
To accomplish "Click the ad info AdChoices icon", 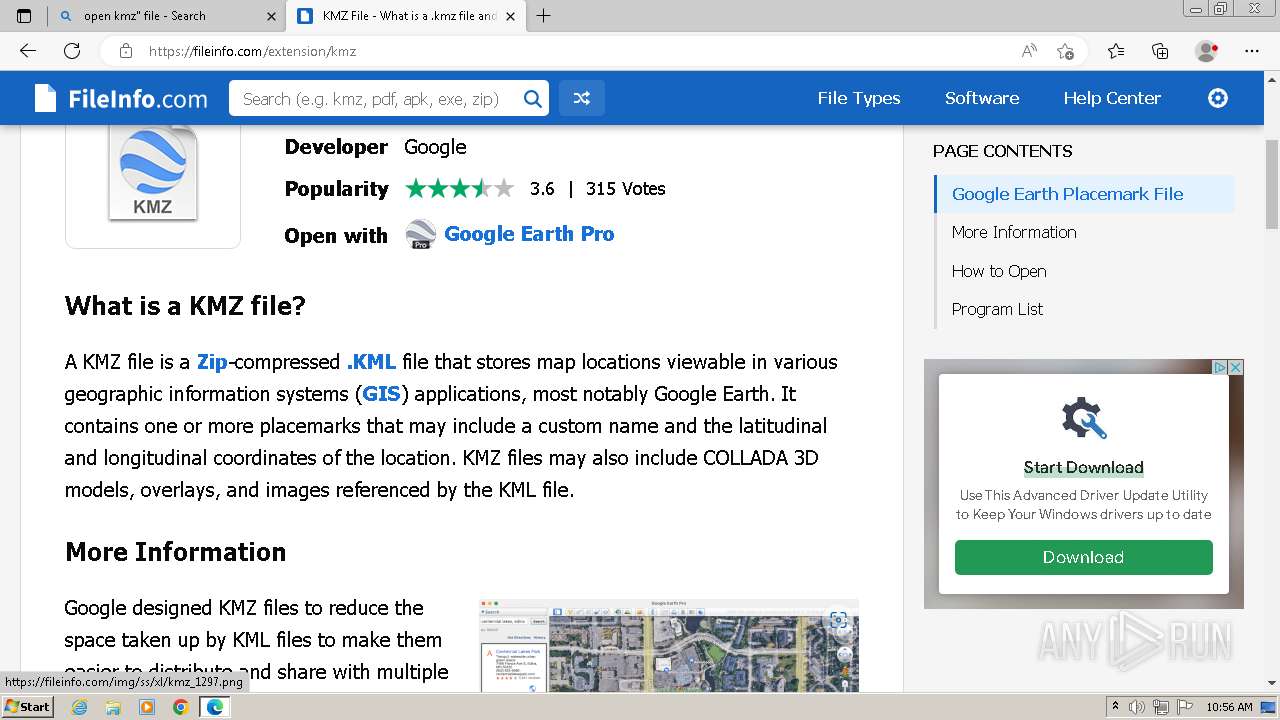I will 1220,367.
